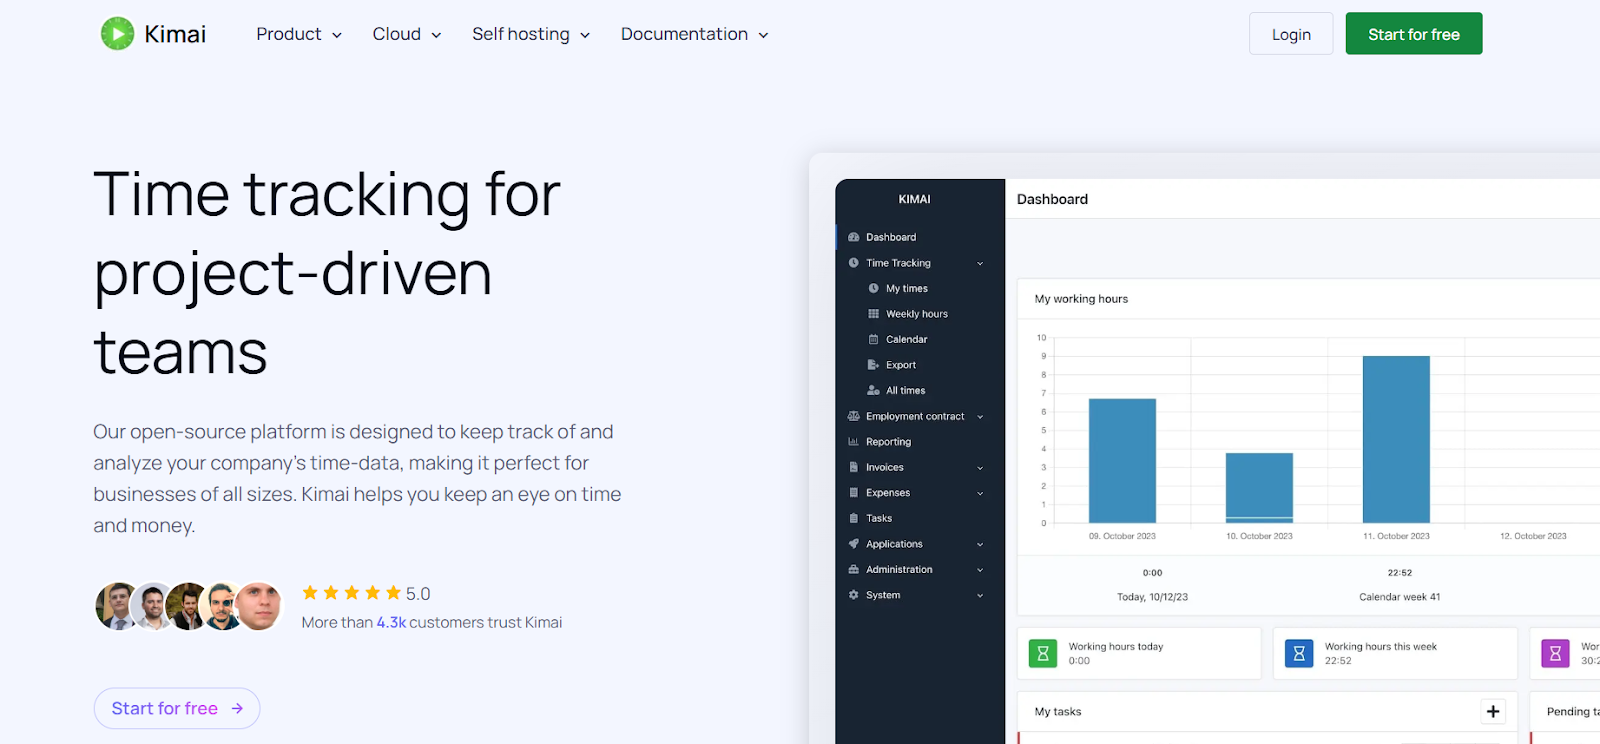Expand the Invoices chevron
This screenshot has height=744, width=1600.
pos(980,468)
